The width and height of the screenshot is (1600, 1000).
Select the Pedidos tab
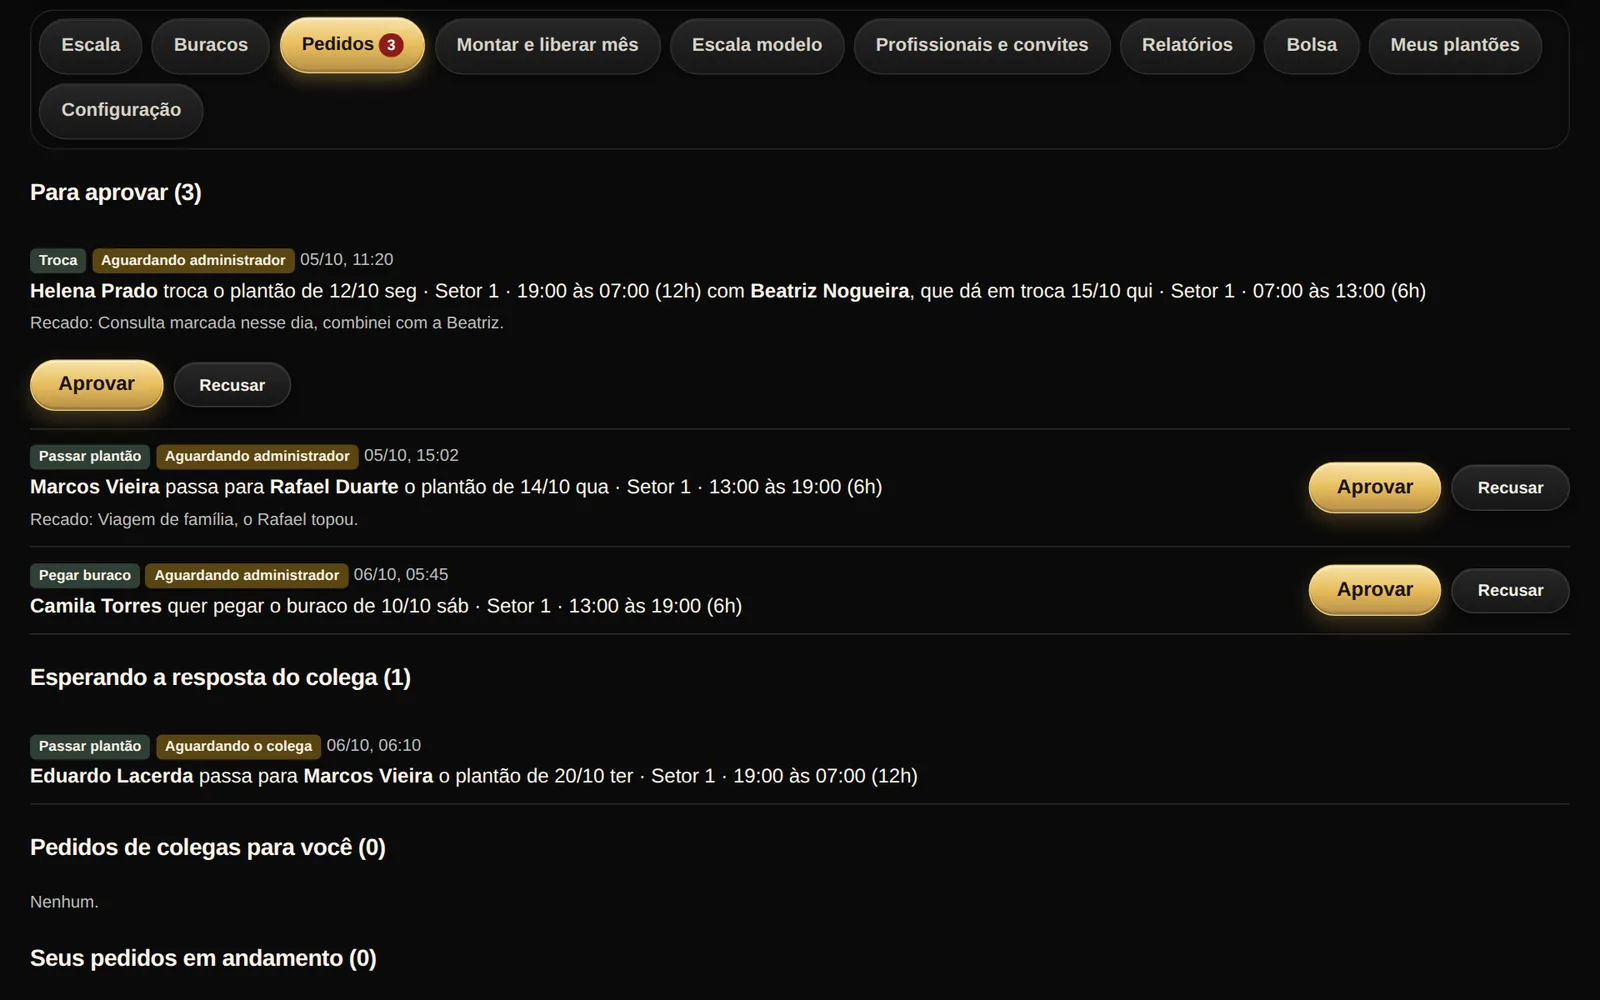(x=352, y=45)
